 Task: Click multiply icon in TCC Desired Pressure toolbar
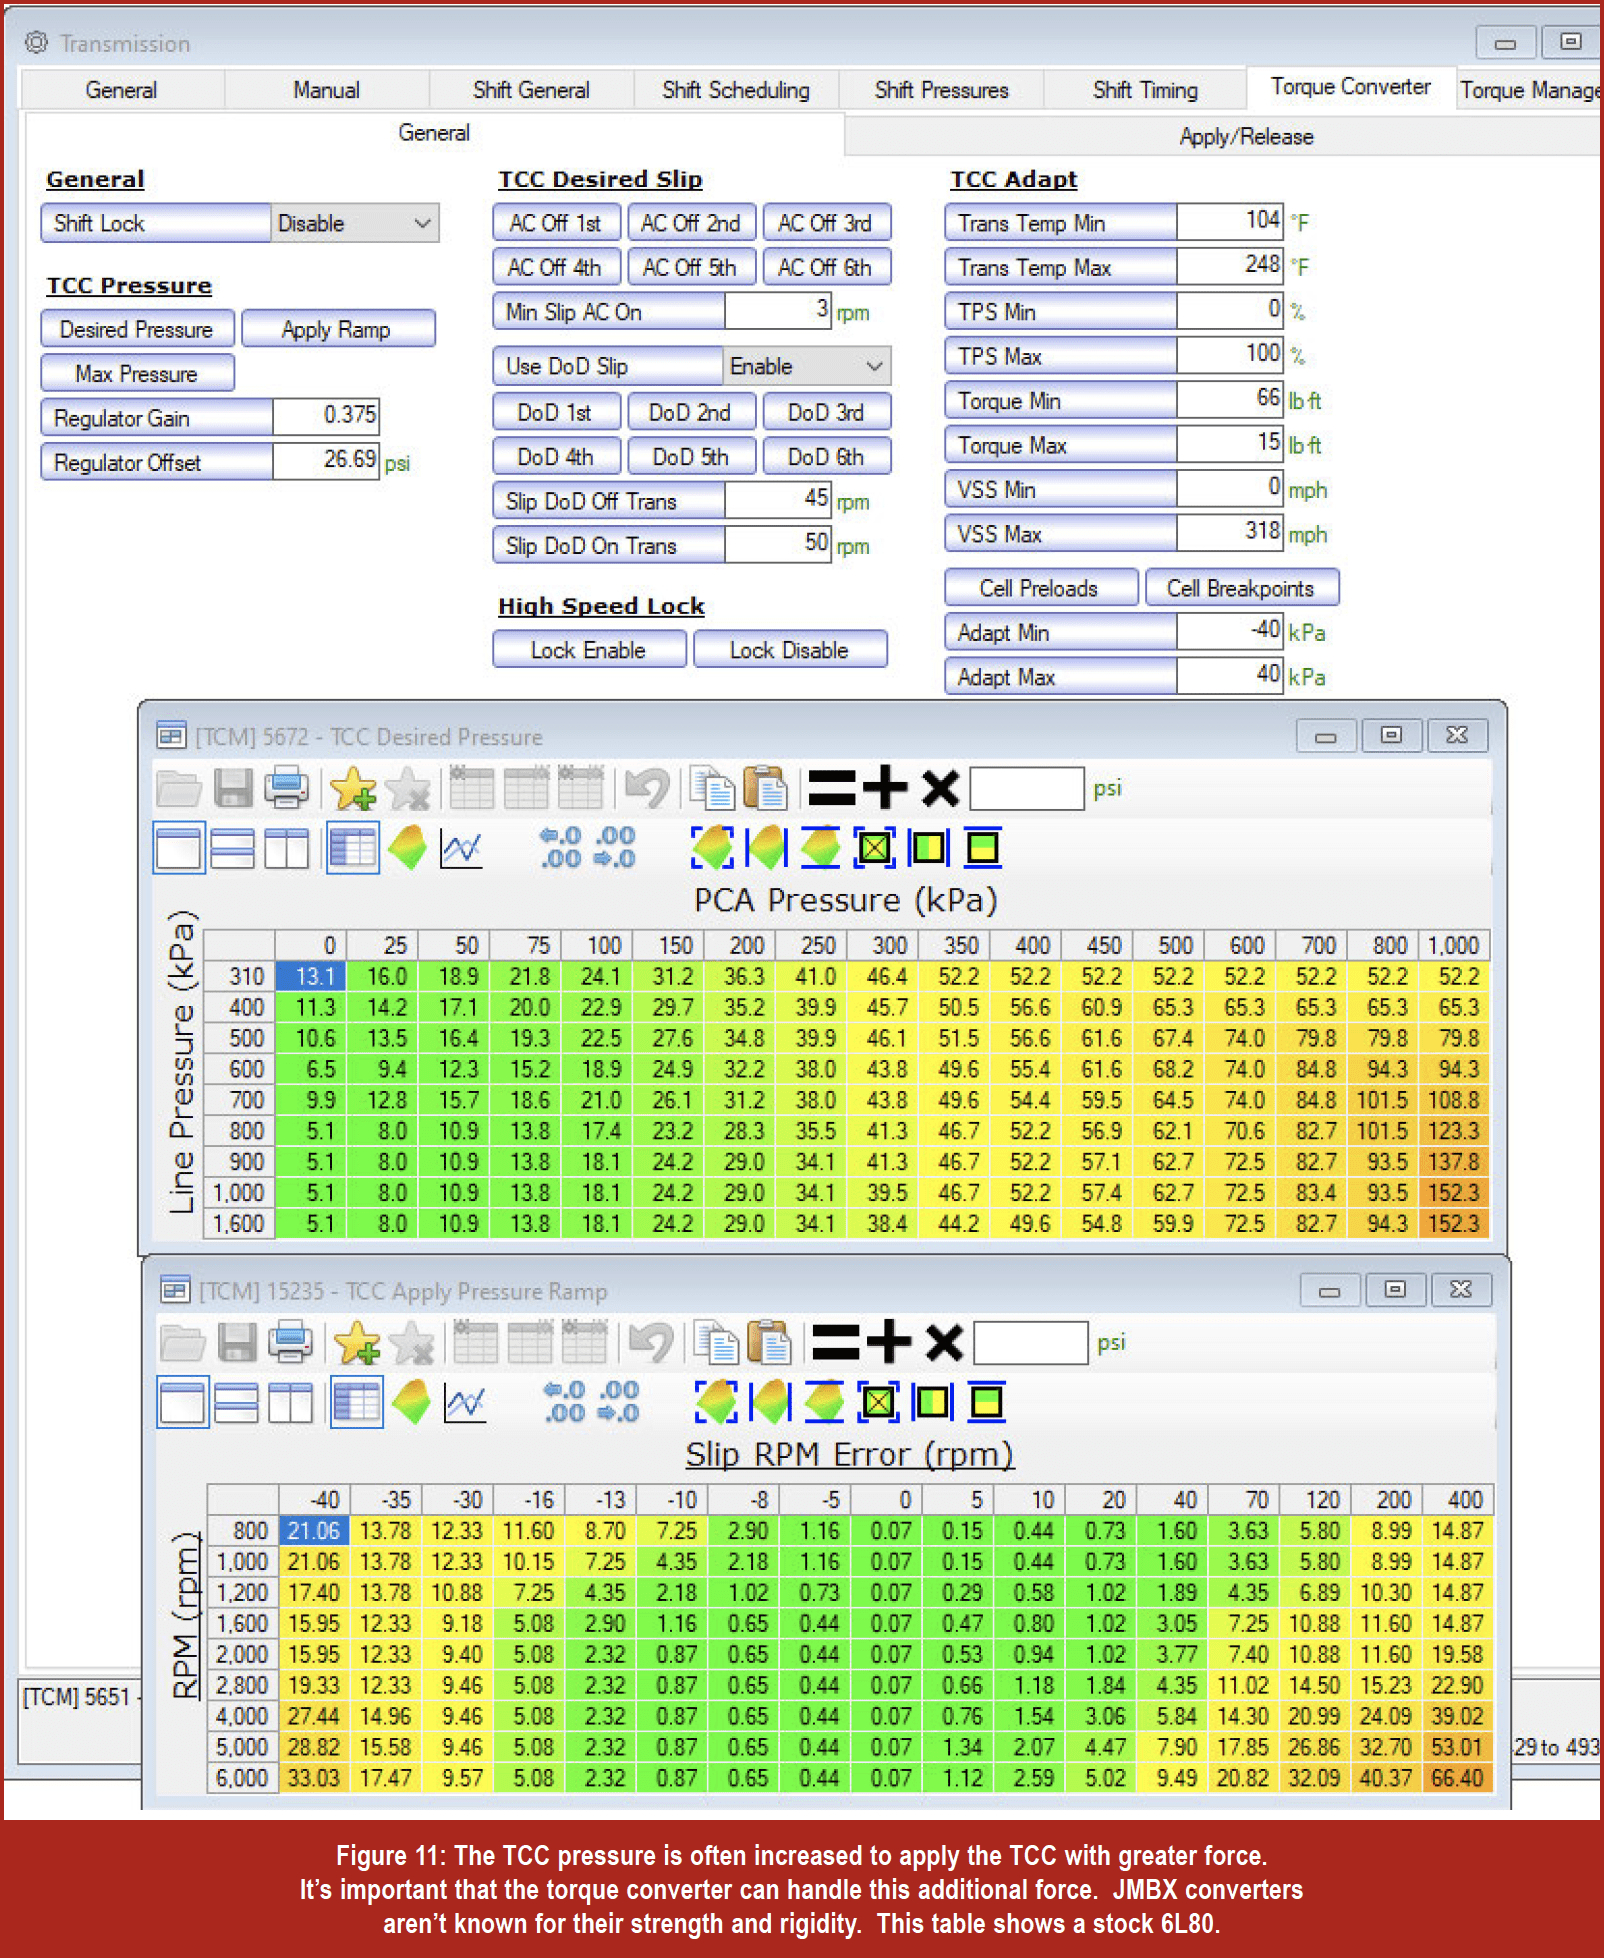click(939, 788)
